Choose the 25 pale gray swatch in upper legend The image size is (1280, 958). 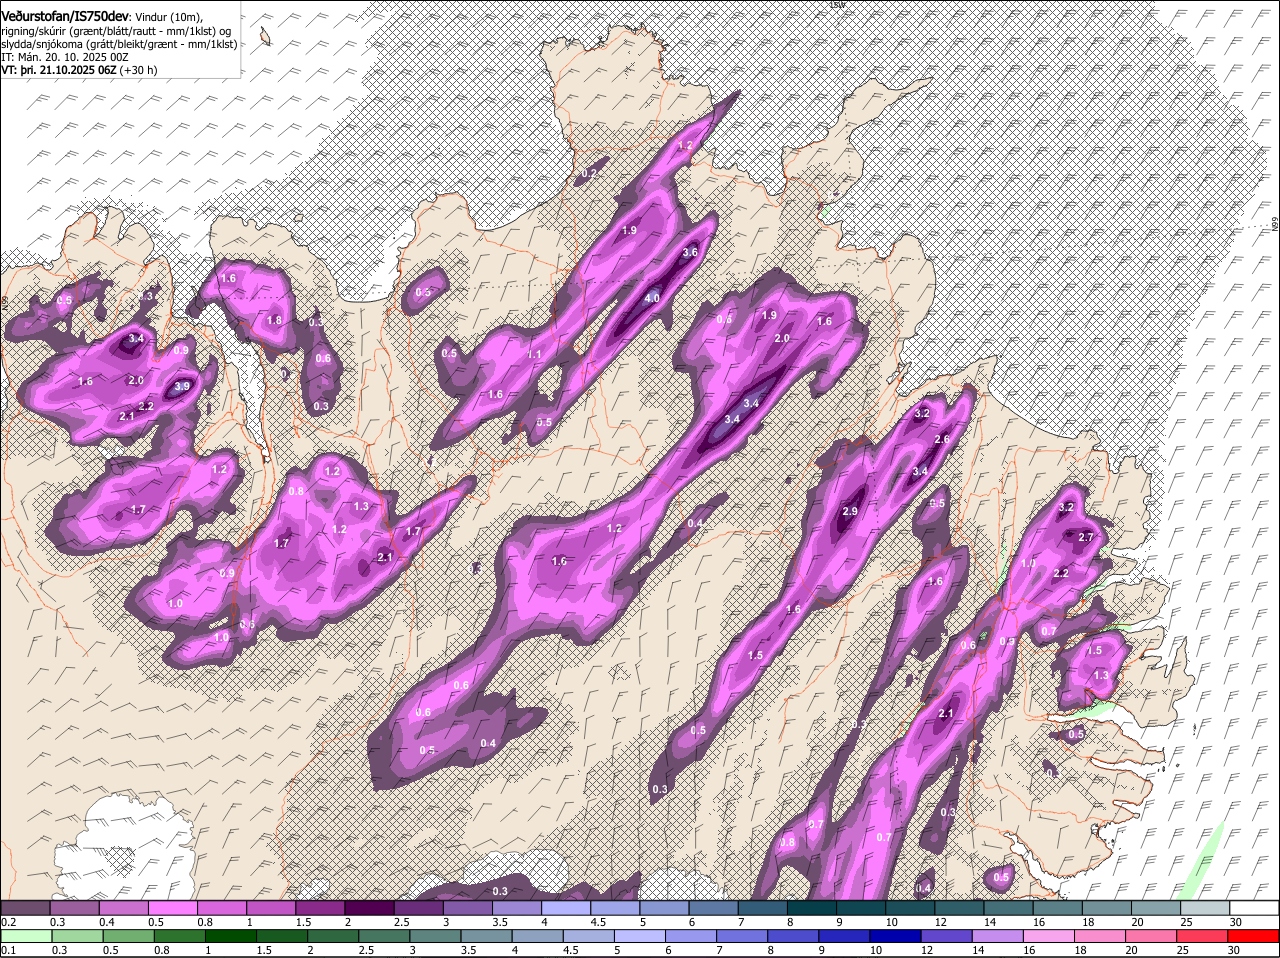pos(1206,908)
